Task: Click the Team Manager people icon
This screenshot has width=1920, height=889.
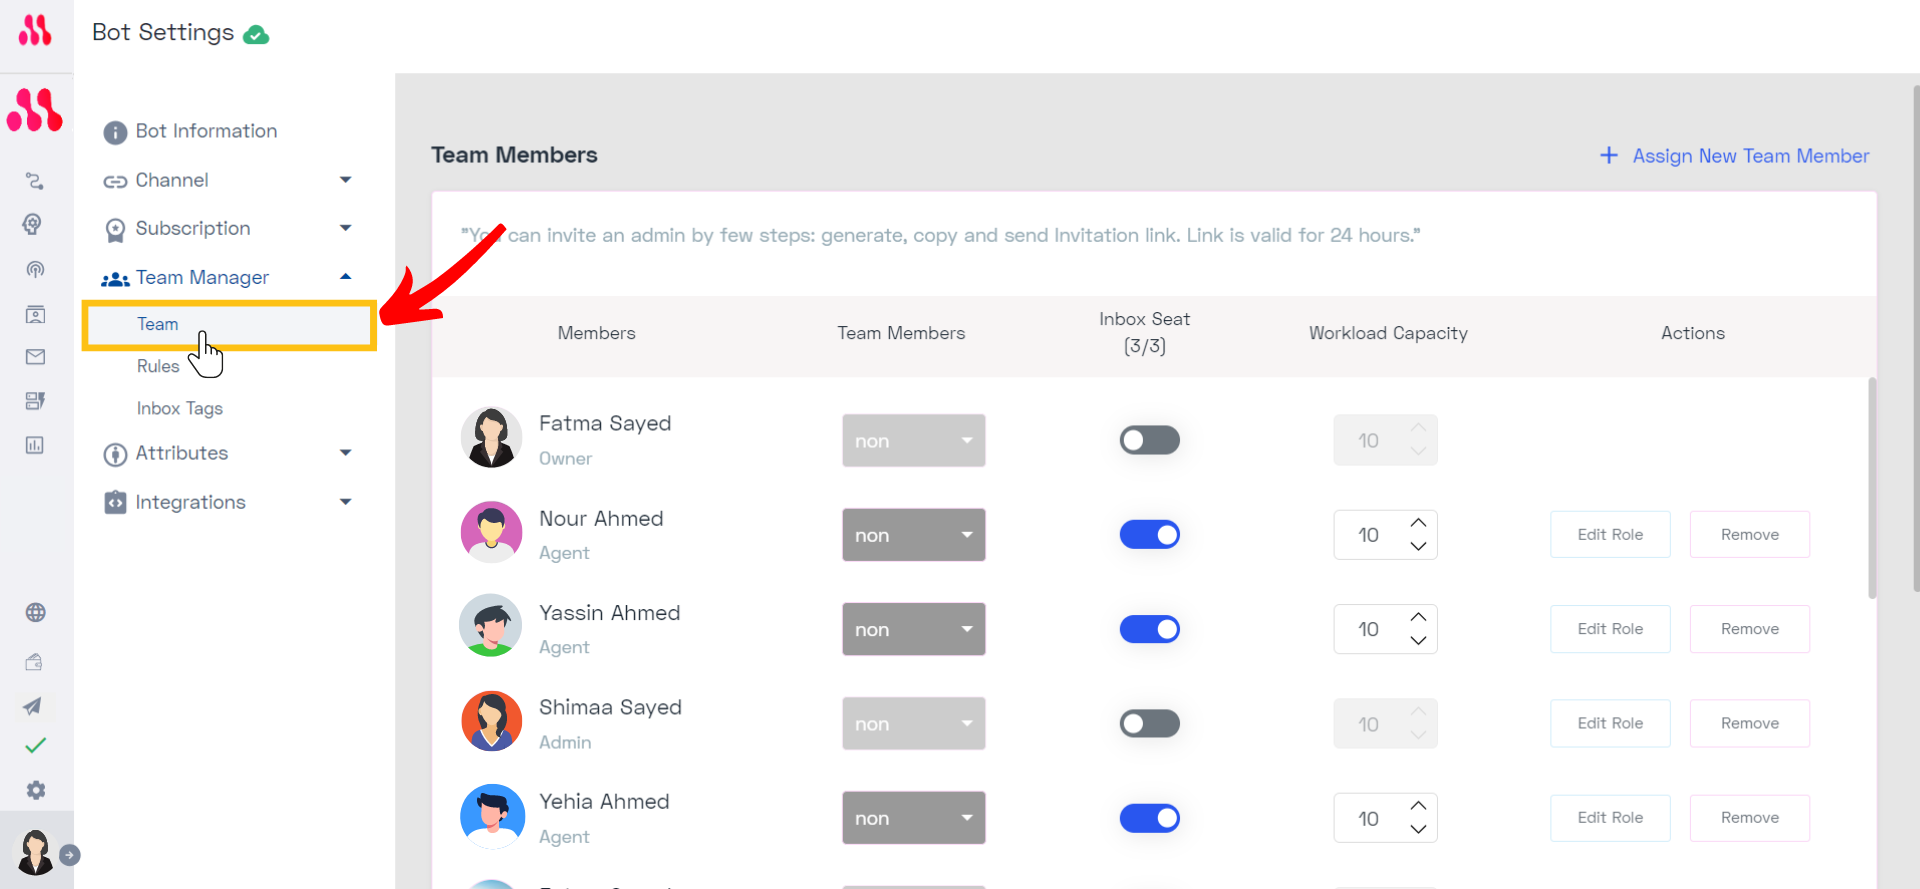Action: tap(115, 279)
